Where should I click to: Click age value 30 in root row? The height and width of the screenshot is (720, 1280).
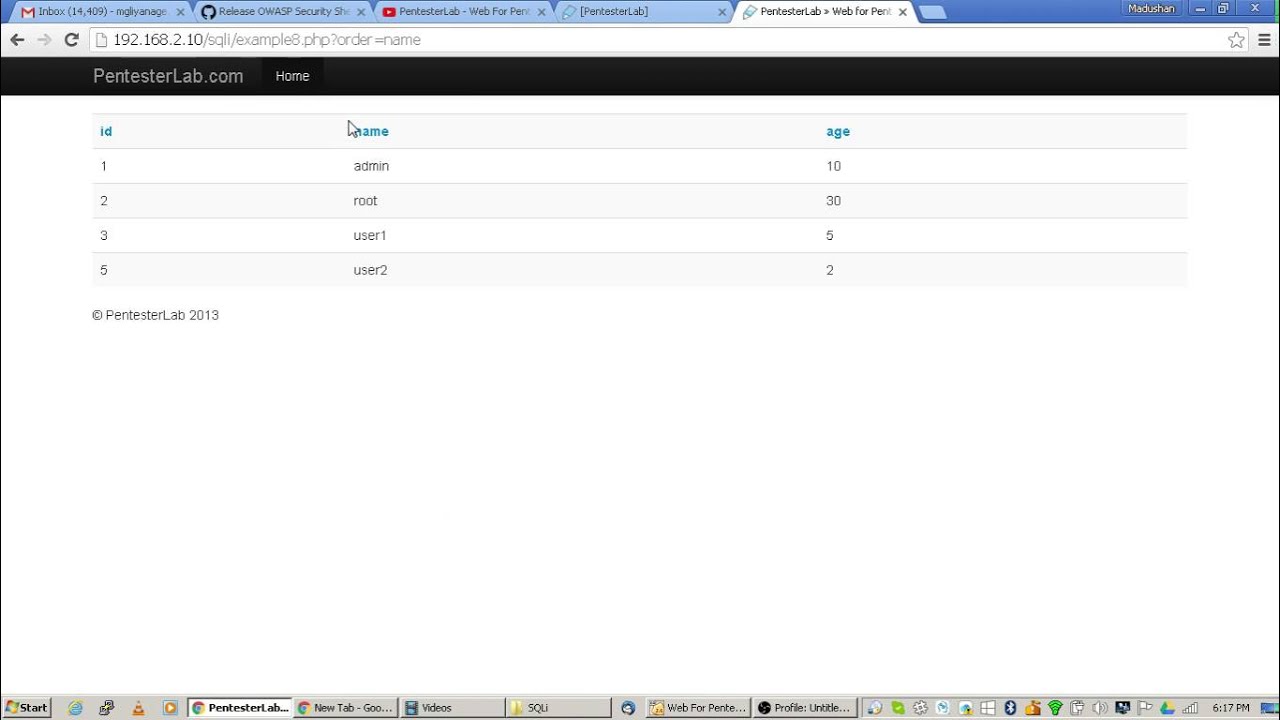click(x=833, y=201)
